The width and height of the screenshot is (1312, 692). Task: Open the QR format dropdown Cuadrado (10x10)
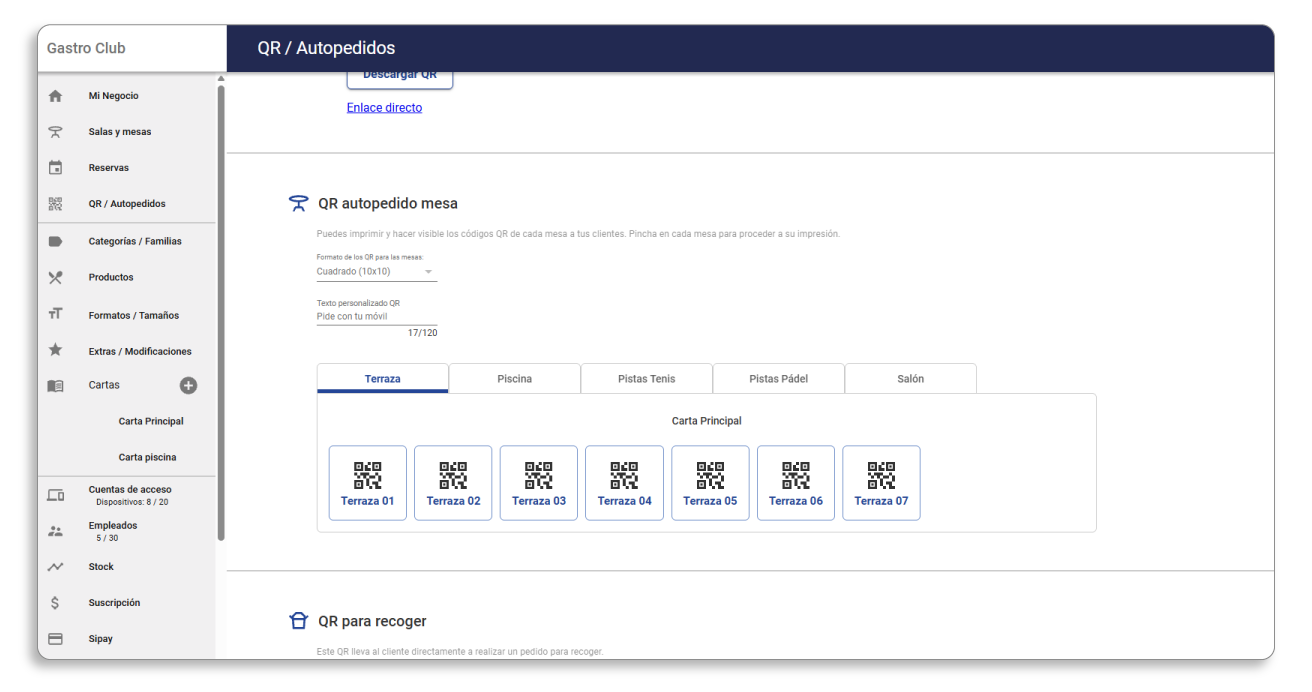click(x=376, y=272)
